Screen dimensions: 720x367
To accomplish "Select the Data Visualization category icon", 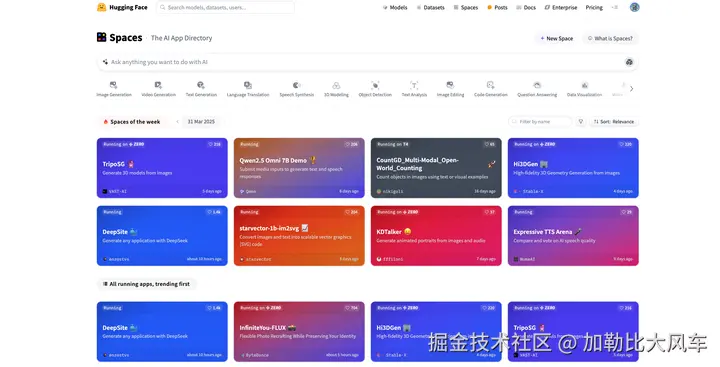I will [x=585, y=85].
